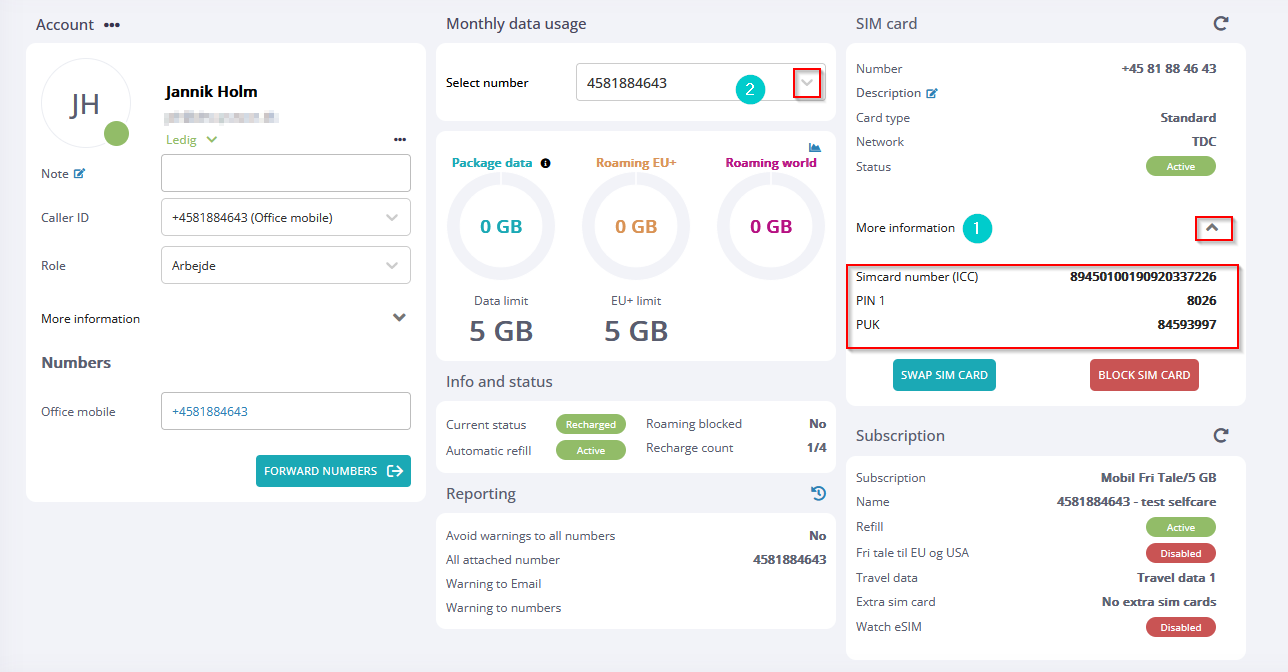Select the PIN 1 value 8026
Image resolution: width=1288 pixels, height=672 pixels.
pyautogui.click(x=1202, y=300)
